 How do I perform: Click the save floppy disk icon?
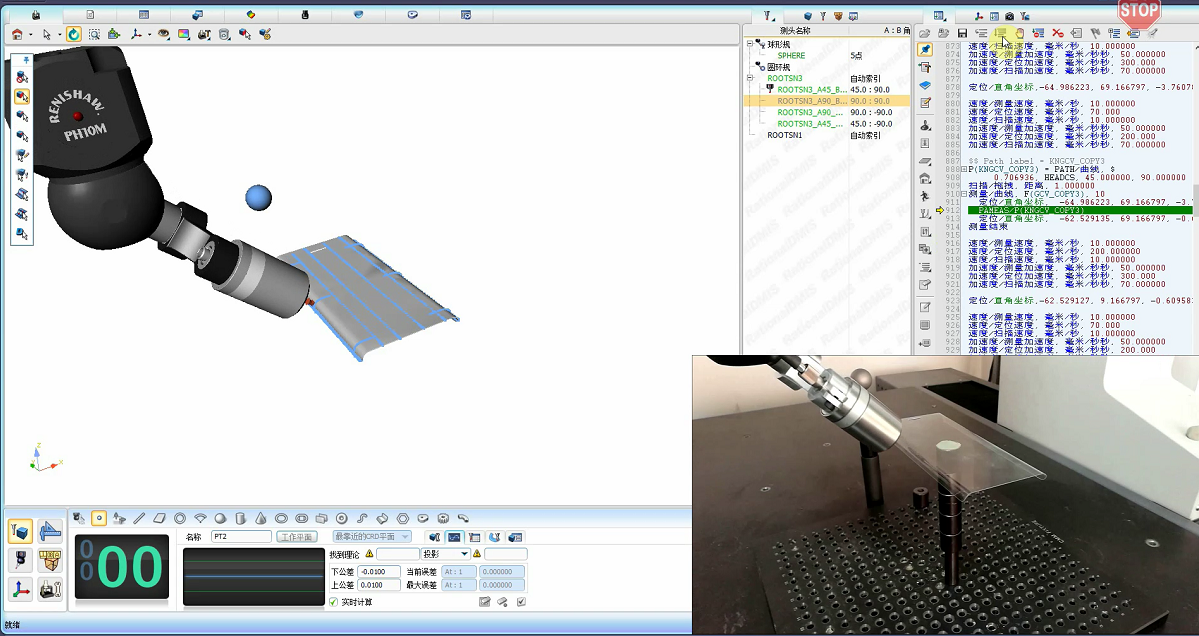point(961,34)
